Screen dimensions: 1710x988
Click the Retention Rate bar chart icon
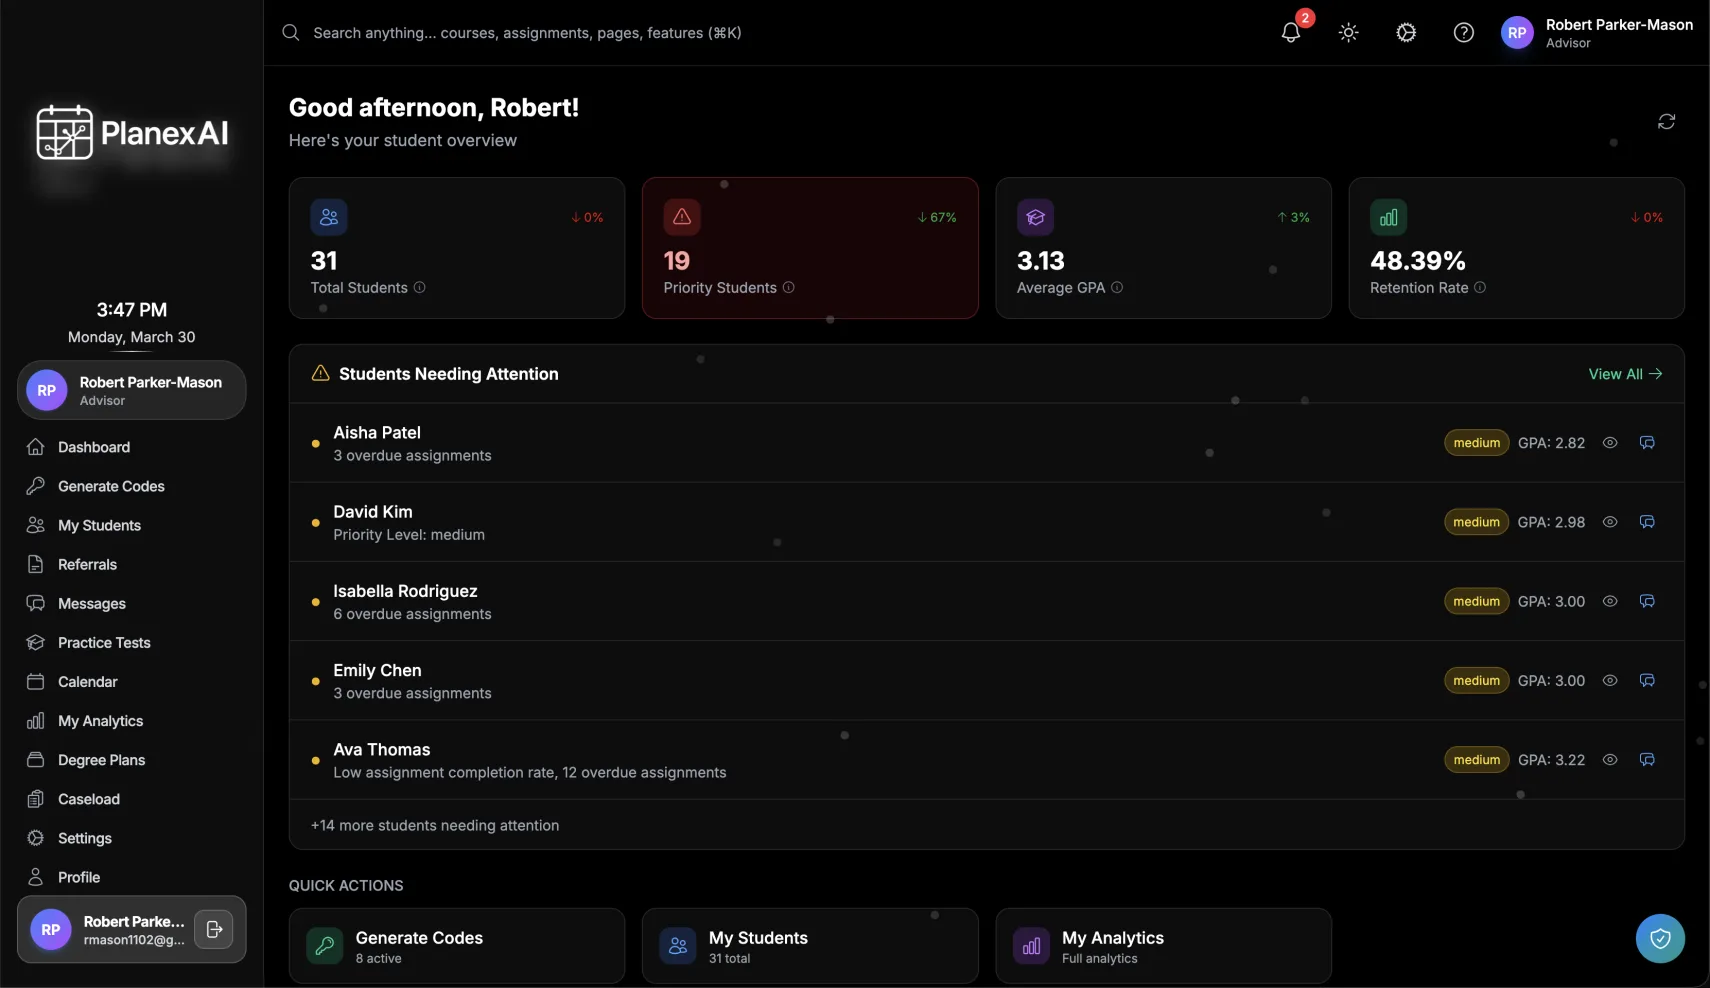[1388, 217]
